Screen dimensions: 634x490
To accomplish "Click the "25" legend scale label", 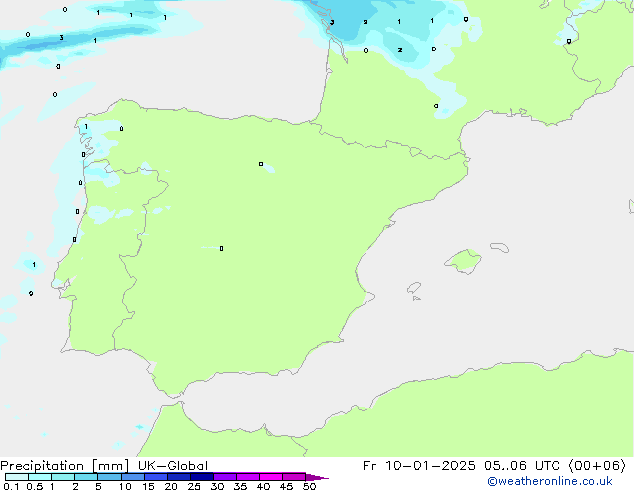I will [194, 486].
